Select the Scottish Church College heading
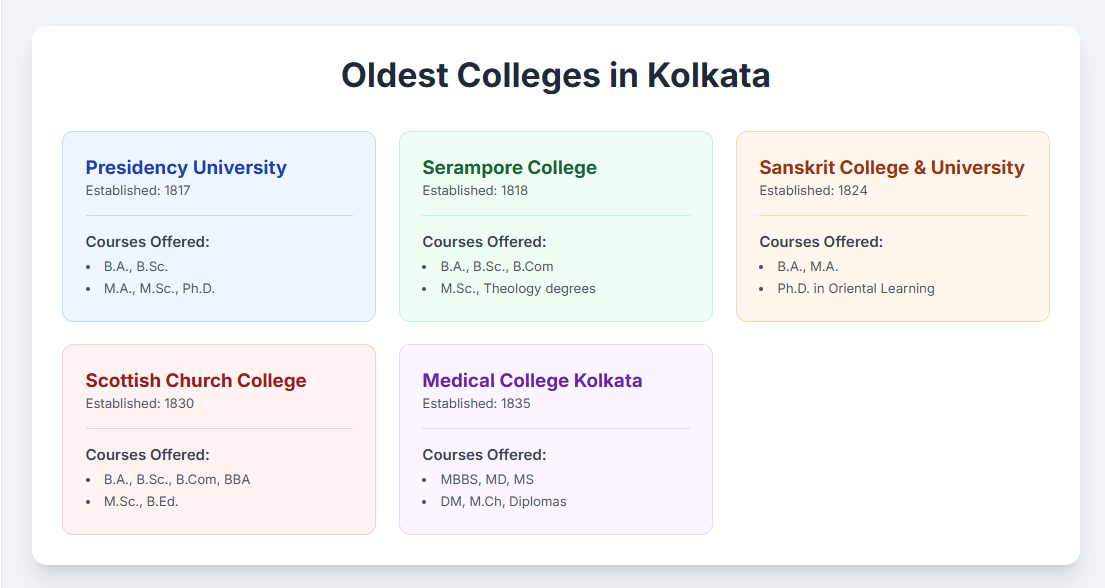 (x=196, y=380)
